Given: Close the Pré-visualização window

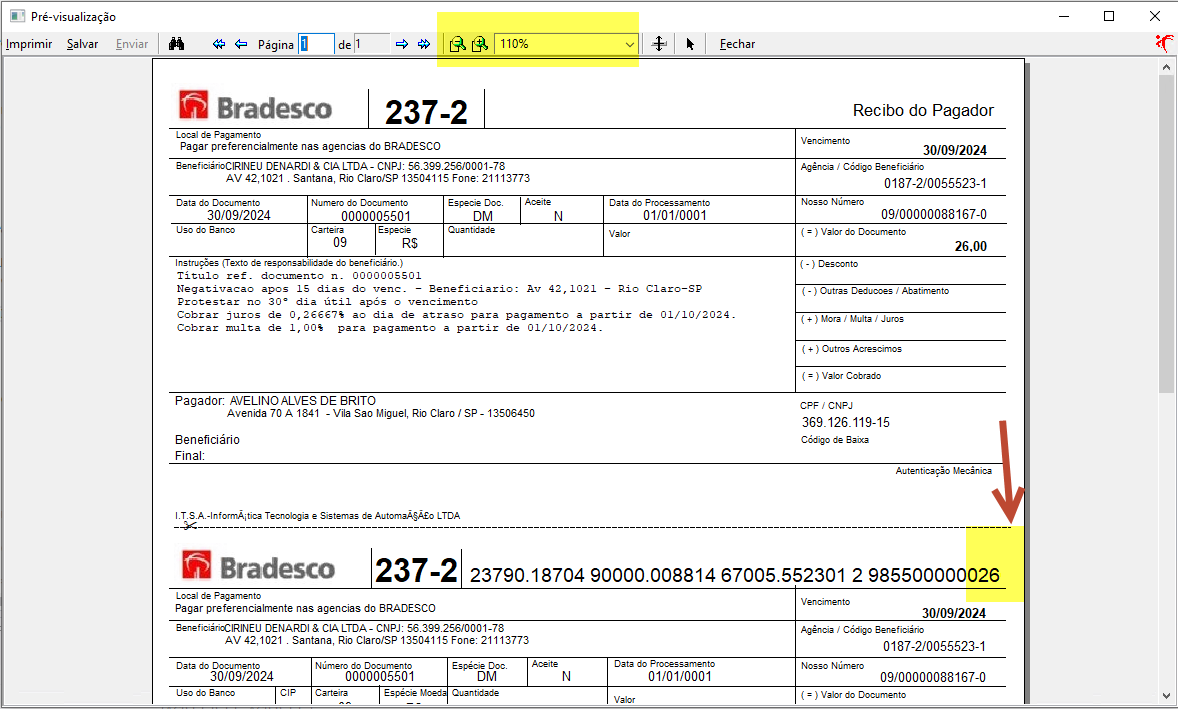Looking at the screenshot, I should pos(1155,16).
